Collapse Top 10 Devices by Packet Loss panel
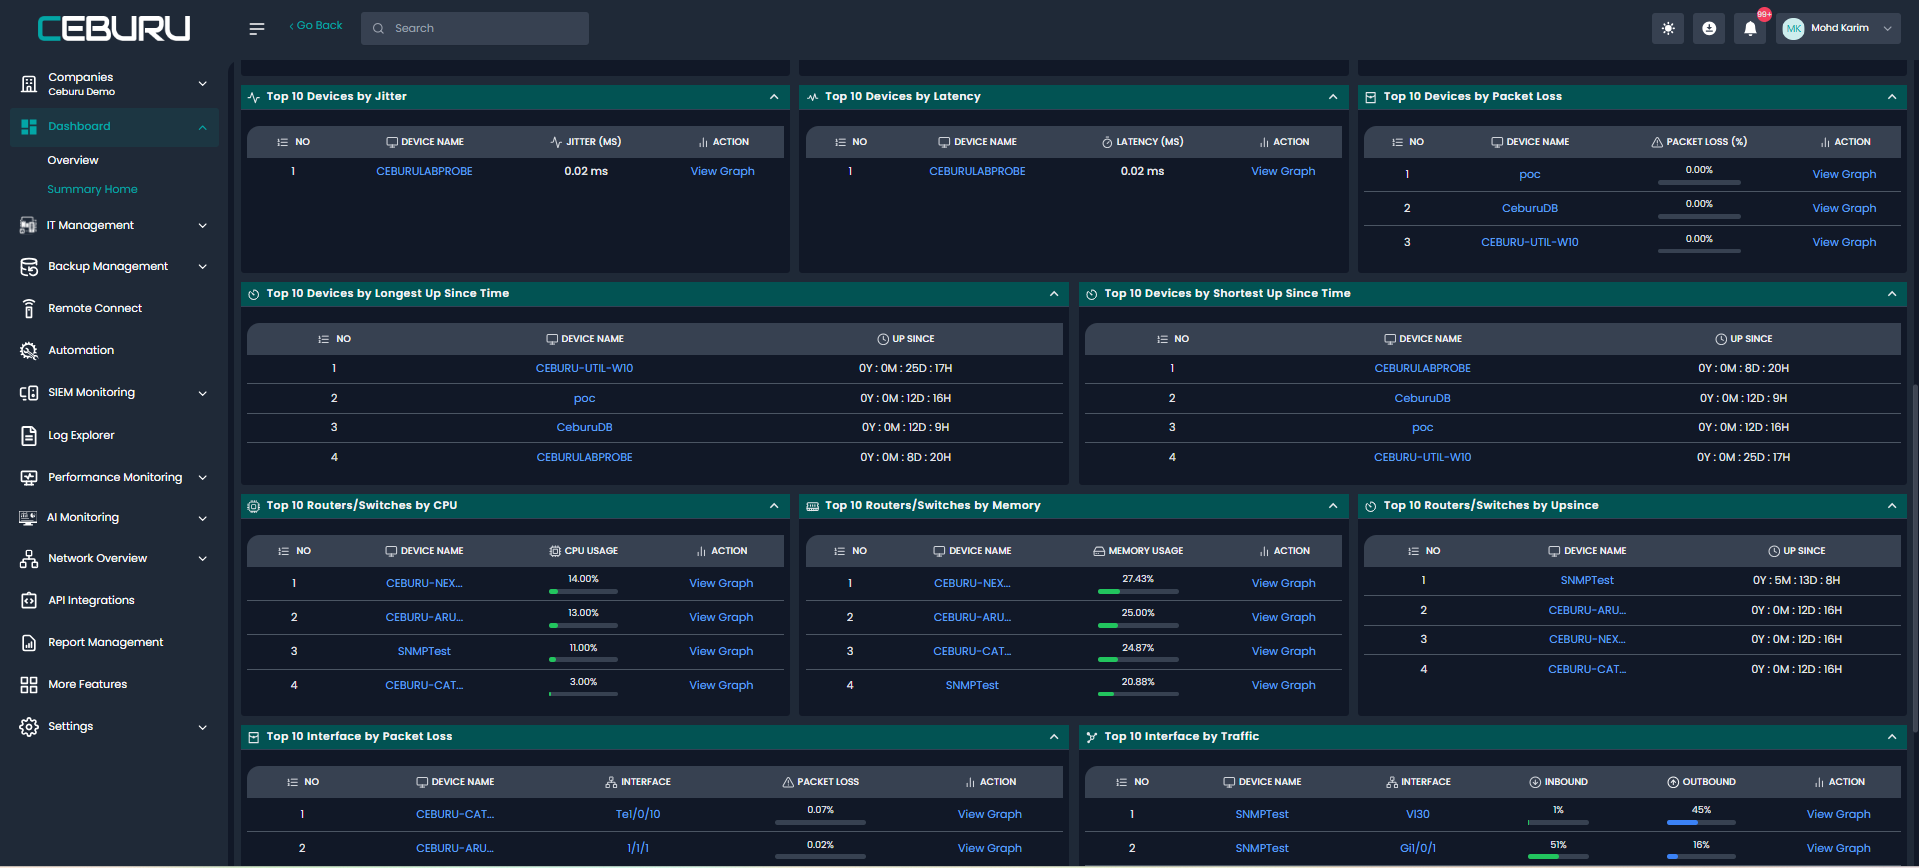The image size is (1919, 868). (x=1892, y=97)
